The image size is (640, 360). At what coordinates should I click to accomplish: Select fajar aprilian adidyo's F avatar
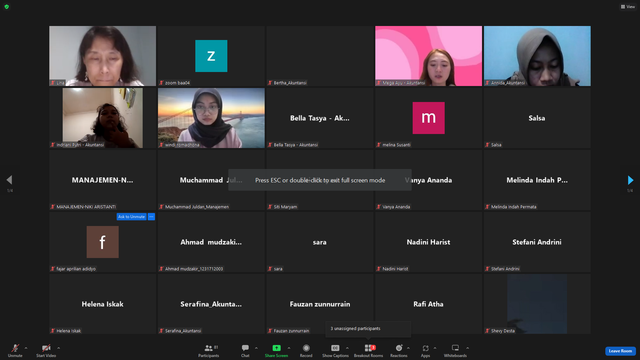(102, 242)
